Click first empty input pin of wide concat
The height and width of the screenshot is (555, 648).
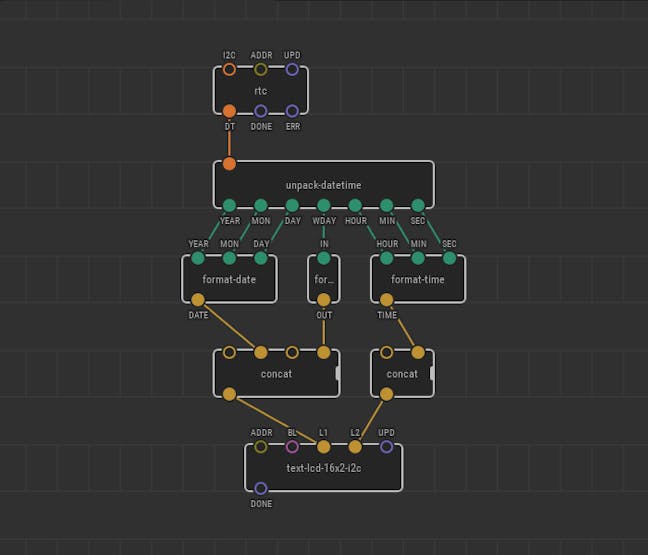click(x=229, y=353)
